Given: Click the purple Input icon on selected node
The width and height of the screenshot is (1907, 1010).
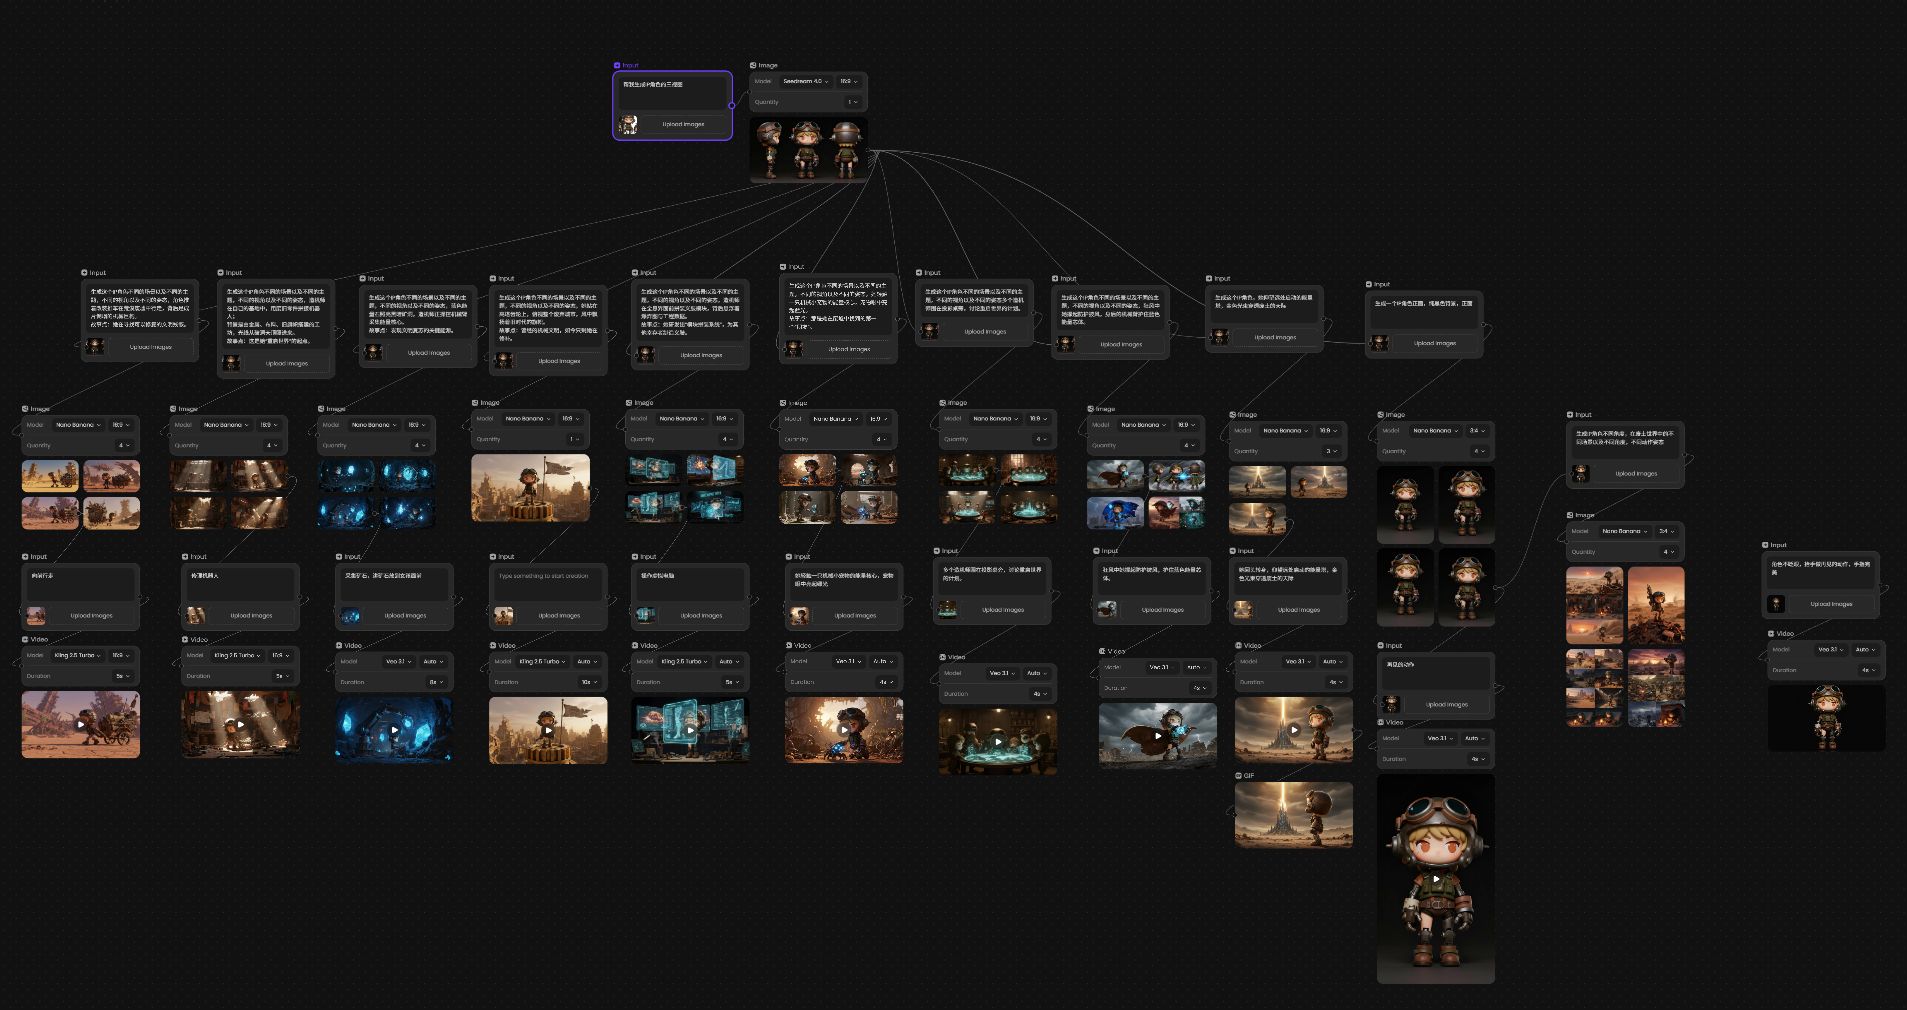Looking at the screenshot, I should coord(617,65).
